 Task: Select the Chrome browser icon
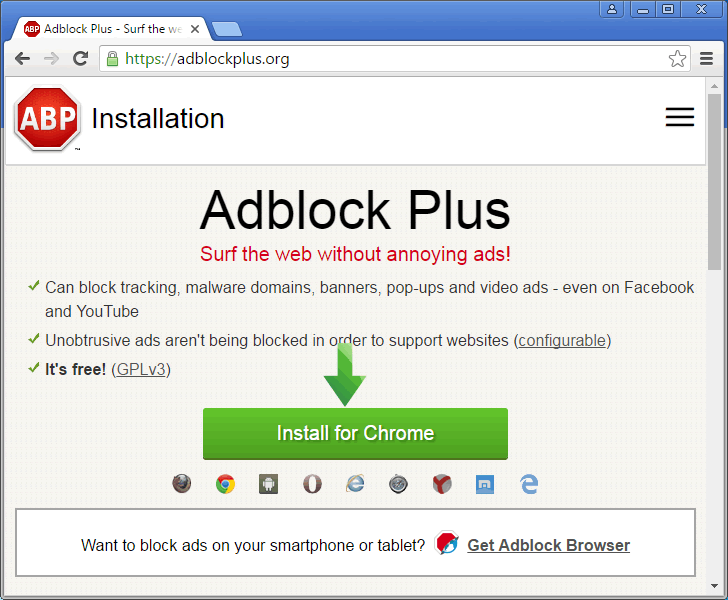tap(225, 484)
